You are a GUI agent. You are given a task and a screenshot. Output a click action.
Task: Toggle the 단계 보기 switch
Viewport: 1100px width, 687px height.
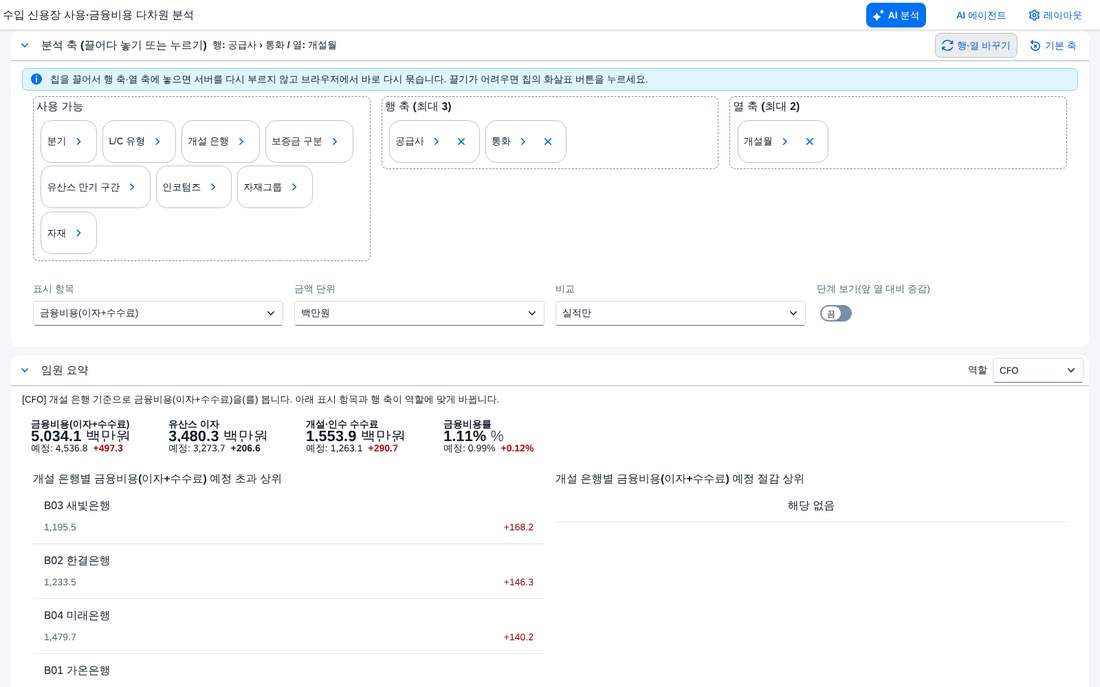coord(836,314)
